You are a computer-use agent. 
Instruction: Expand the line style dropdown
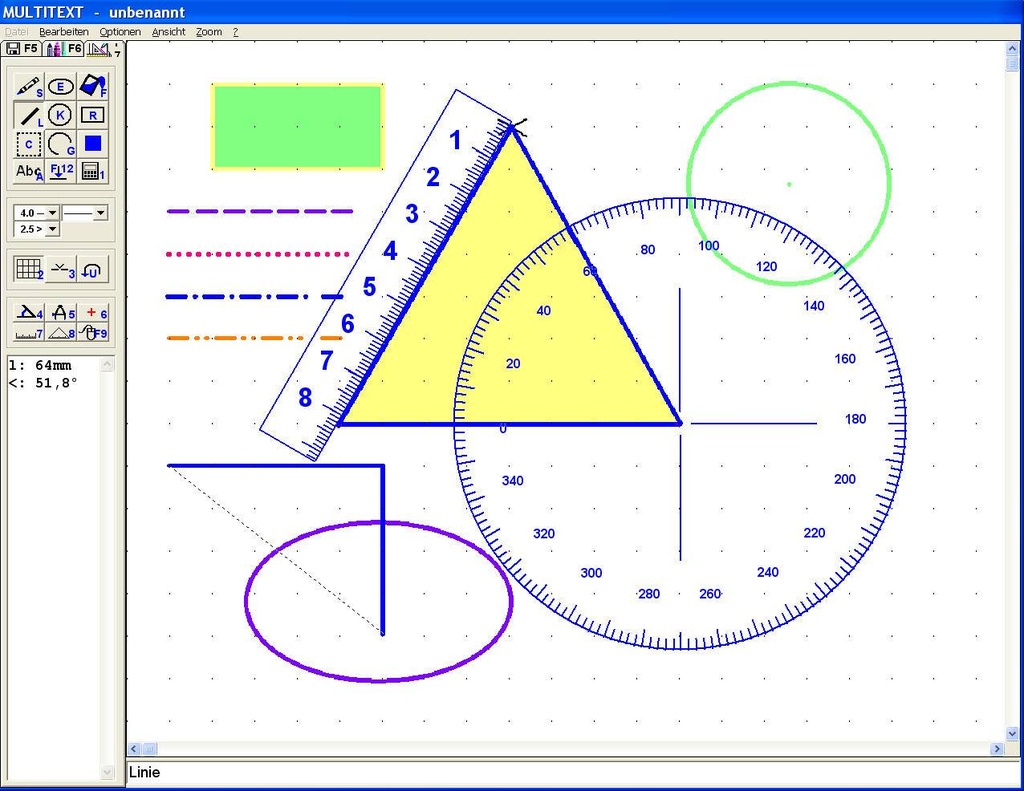100,213
